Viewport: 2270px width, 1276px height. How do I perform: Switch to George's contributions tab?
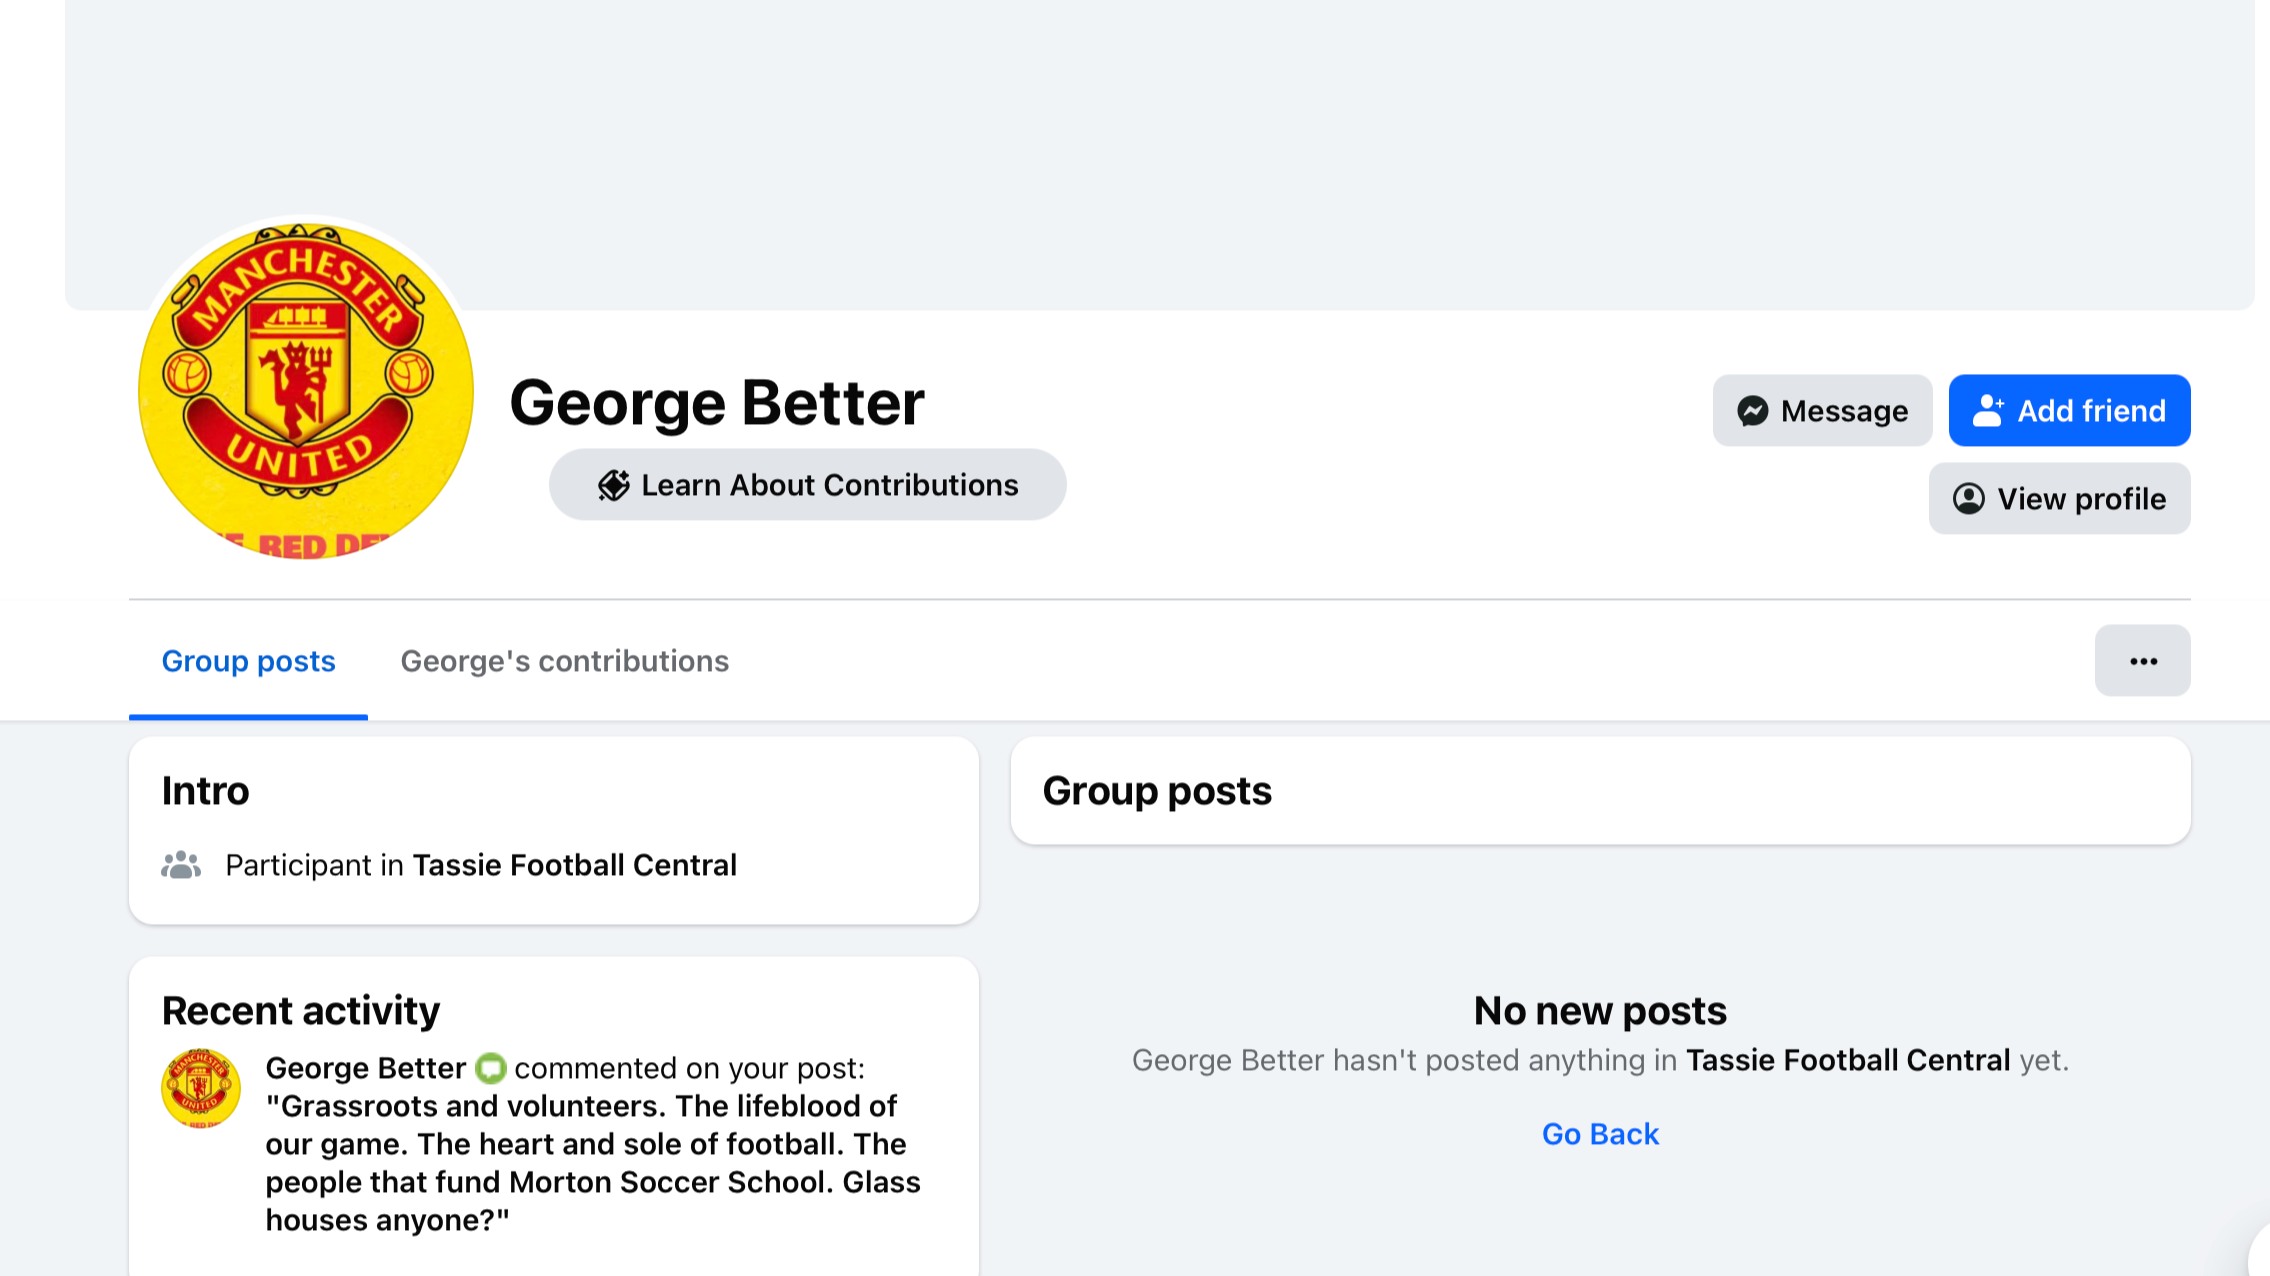pyautogui.click(x=564, y=661)
